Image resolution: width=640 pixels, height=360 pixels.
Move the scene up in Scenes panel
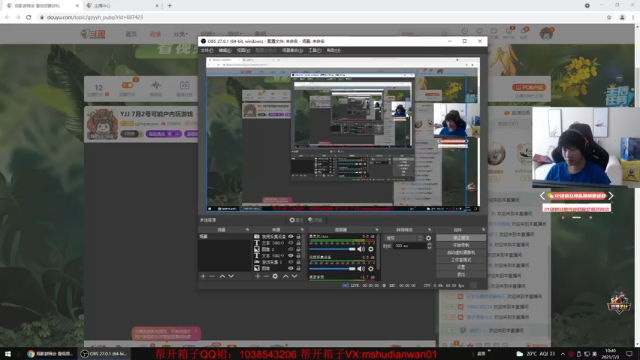(222, 276)
